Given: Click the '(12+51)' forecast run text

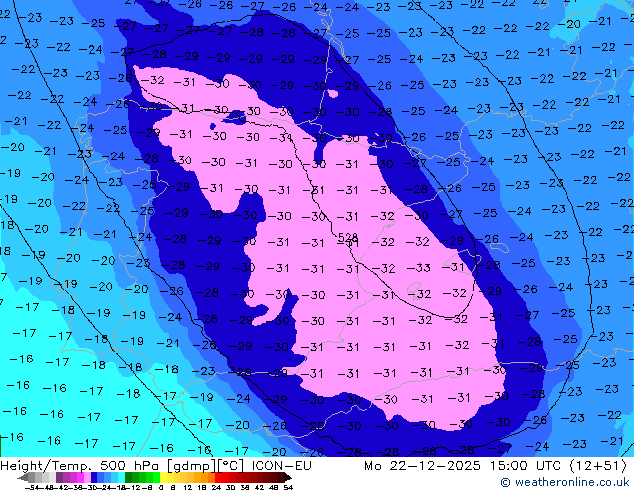Looking at the screenshot, I should pyautogui.click(x=598, y=466).
